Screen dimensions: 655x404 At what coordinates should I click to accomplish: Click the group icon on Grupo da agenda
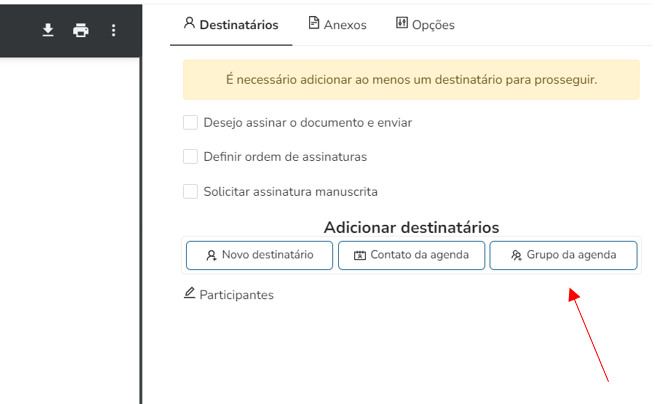click(516, 255)
